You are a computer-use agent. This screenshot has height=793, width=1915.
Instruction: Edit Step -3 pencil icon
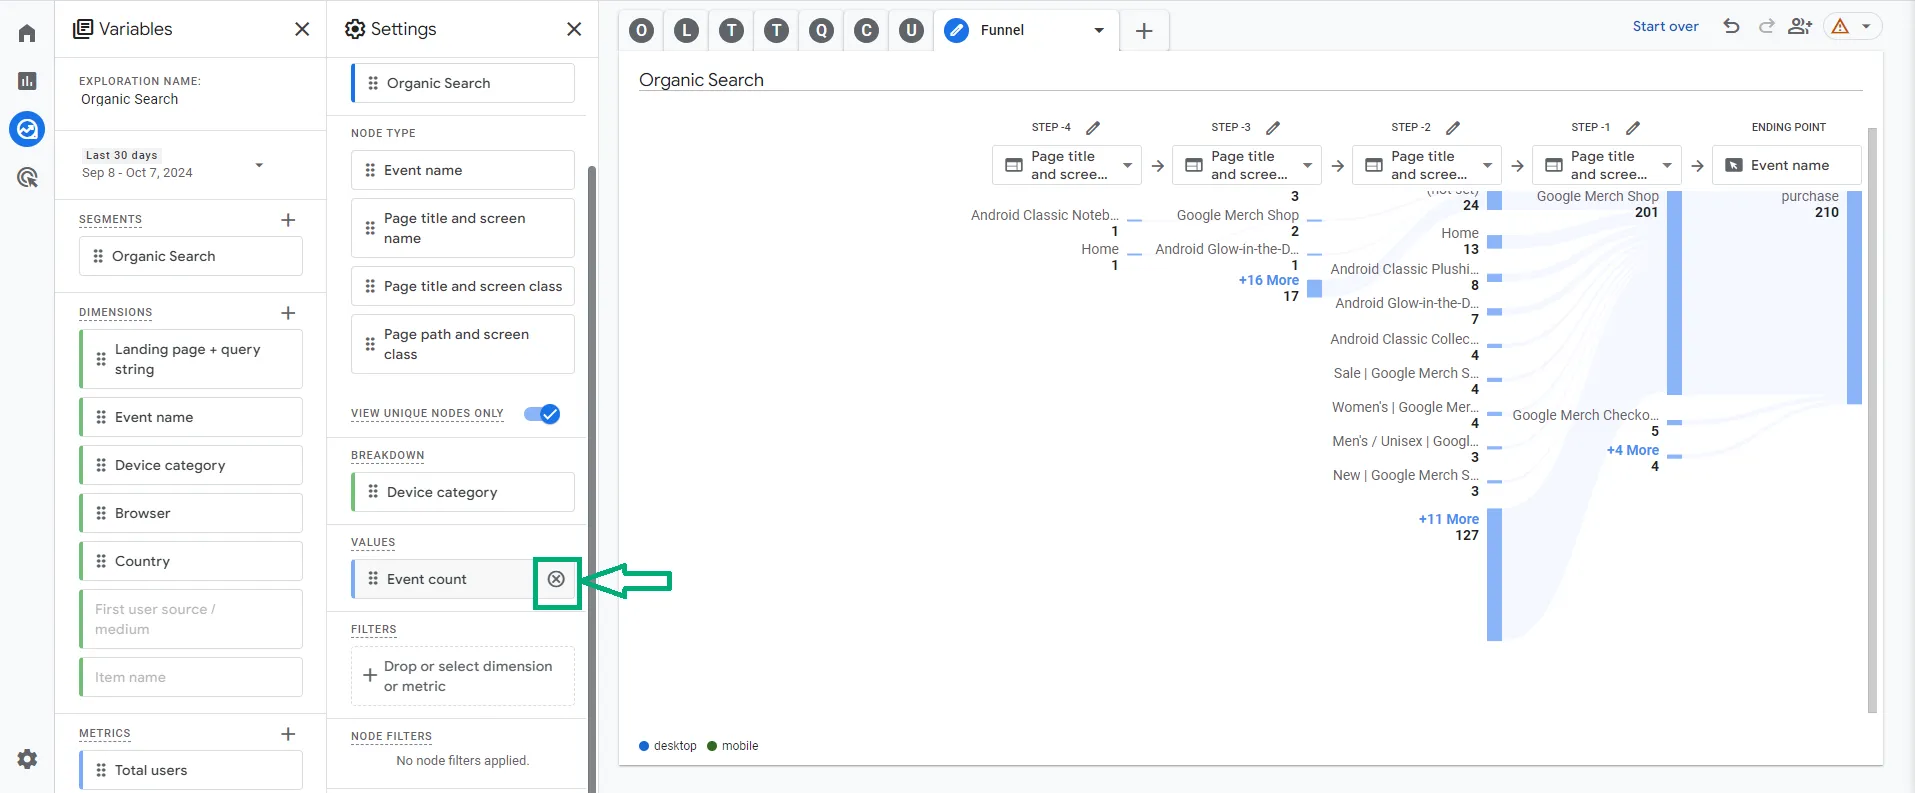(x=1273, y=128)
